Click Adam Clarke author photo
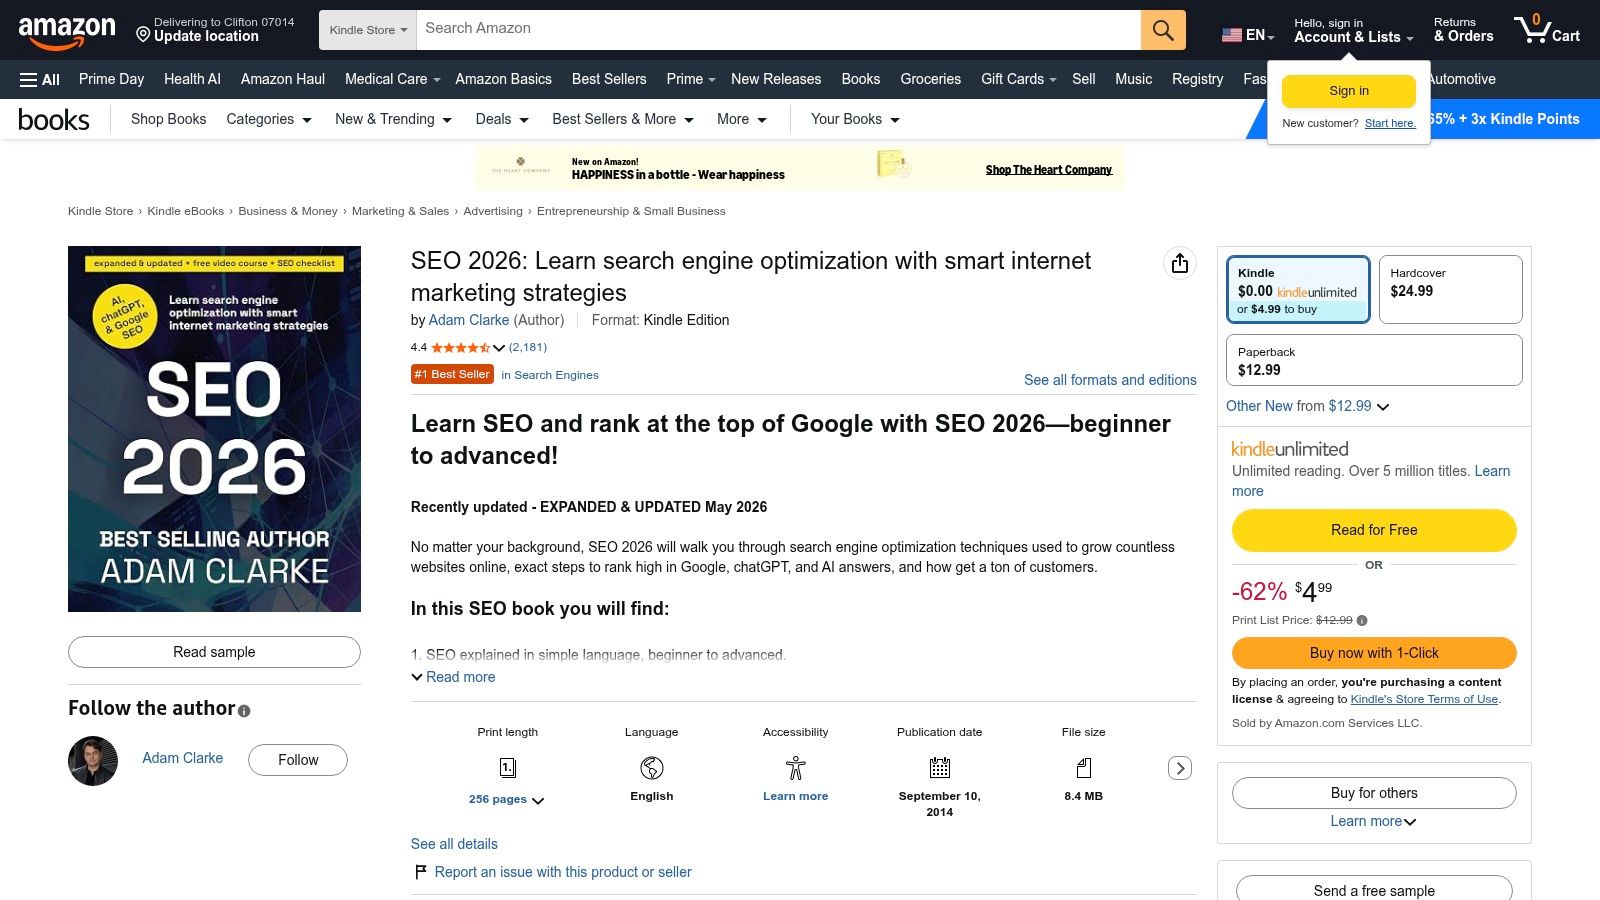Screen dimensions: 1600x900 [x=93, y=761]
